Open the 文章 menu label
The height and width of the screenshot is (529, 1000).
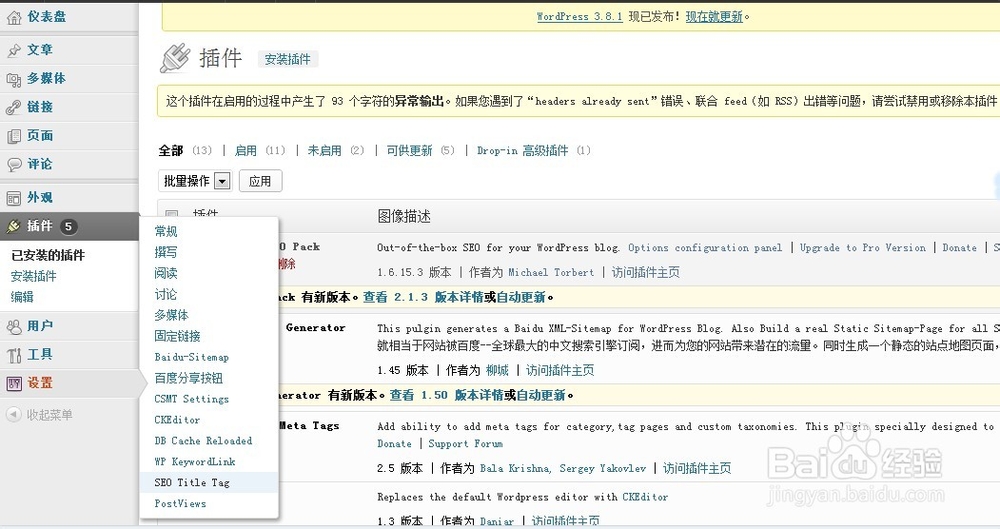point(40,50)
